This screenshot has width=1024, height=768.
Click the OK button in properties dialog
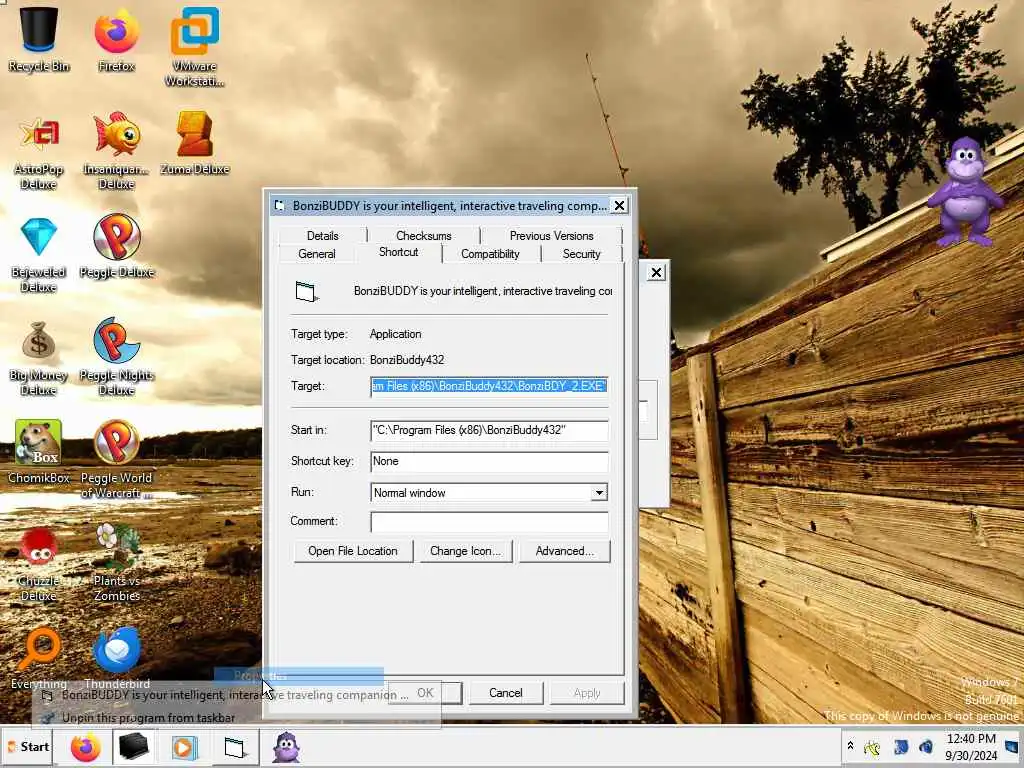425,693
